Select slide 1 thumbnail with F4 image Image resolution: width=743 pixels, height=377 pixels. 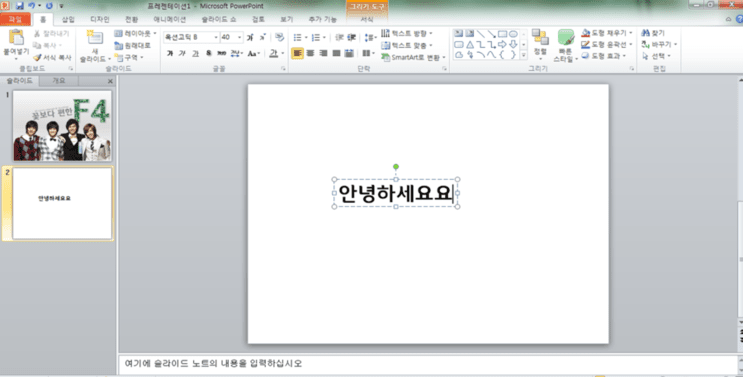point(62,126)
